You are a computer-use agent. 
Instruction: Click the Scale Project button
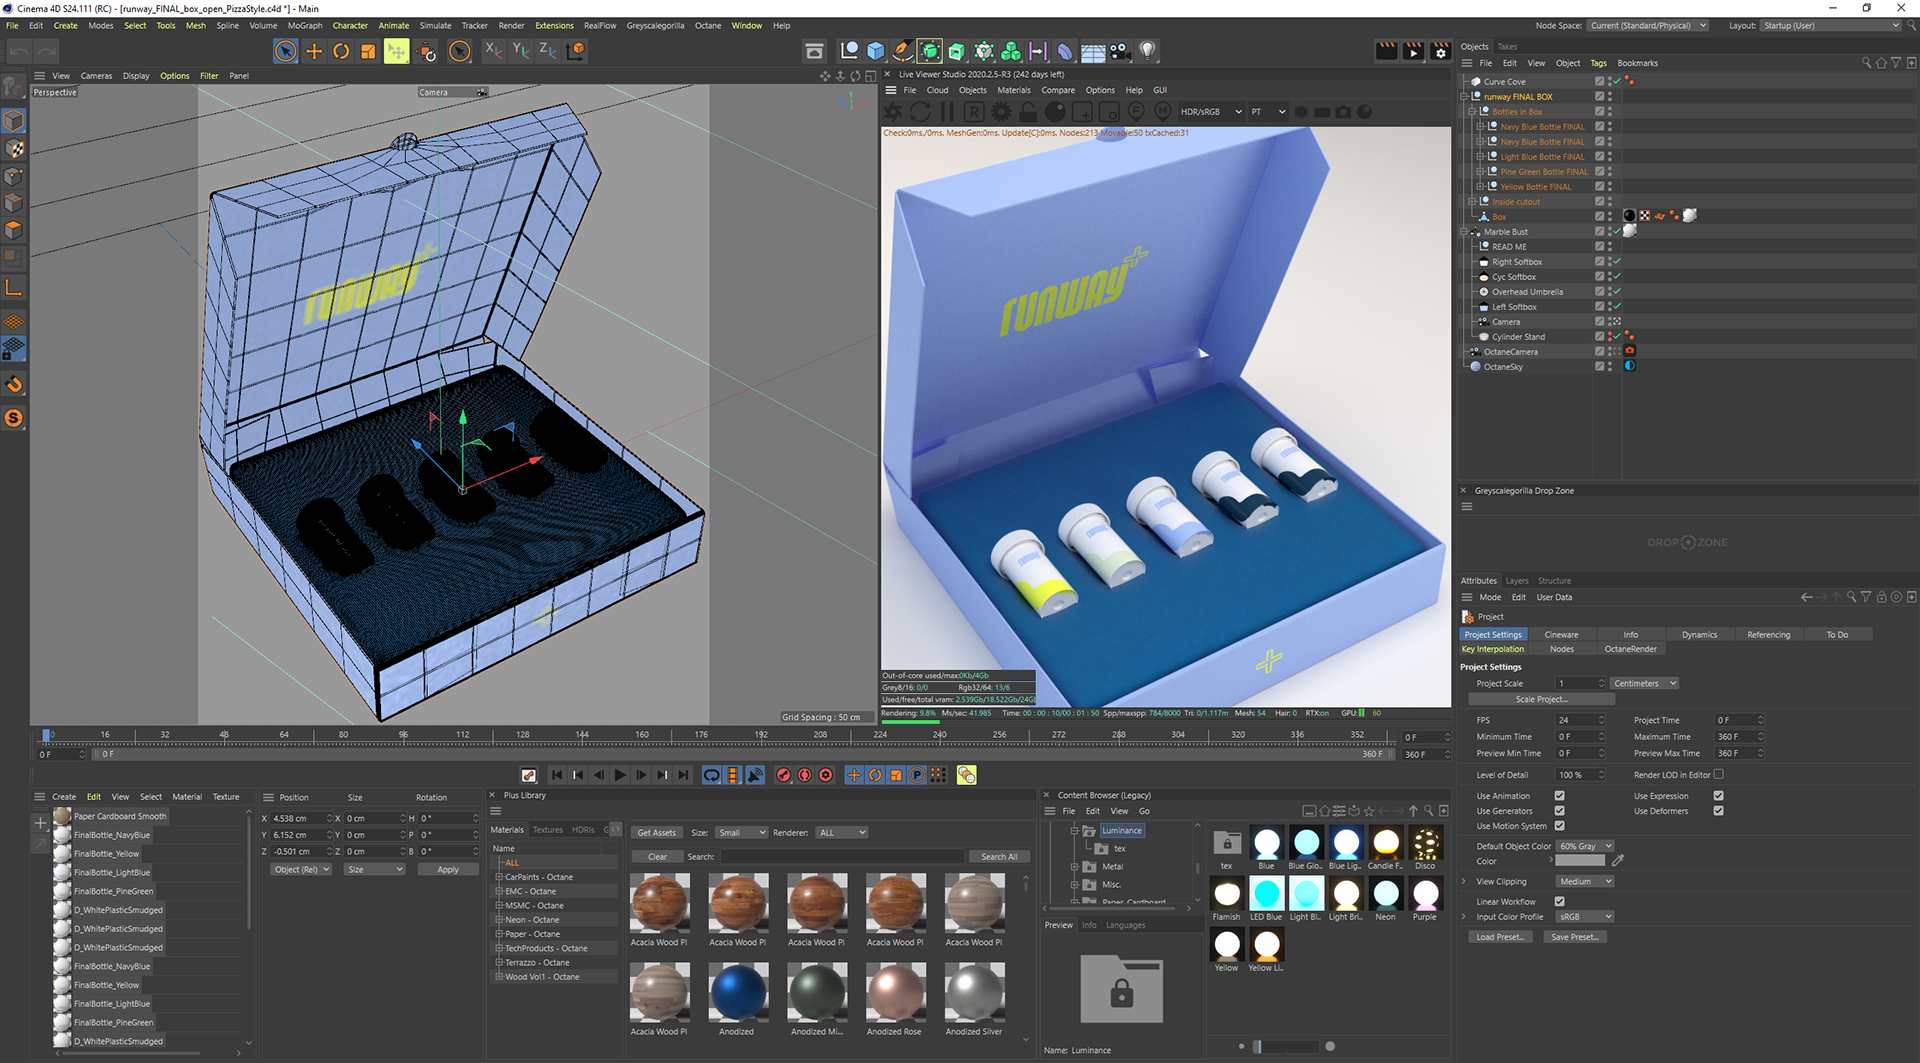pos(1542,700)
